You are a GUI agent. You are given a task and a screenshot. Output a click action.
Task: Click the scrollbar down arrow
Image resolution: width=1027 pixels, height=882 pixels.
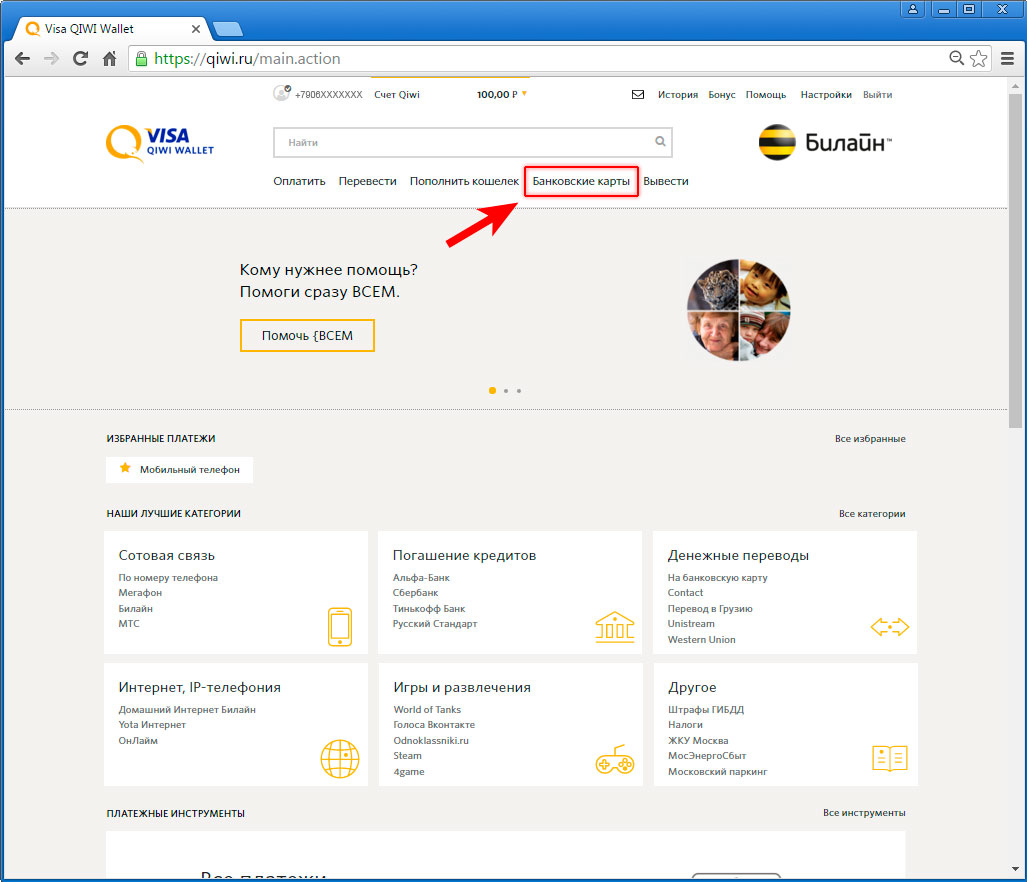coord(1015,868)
